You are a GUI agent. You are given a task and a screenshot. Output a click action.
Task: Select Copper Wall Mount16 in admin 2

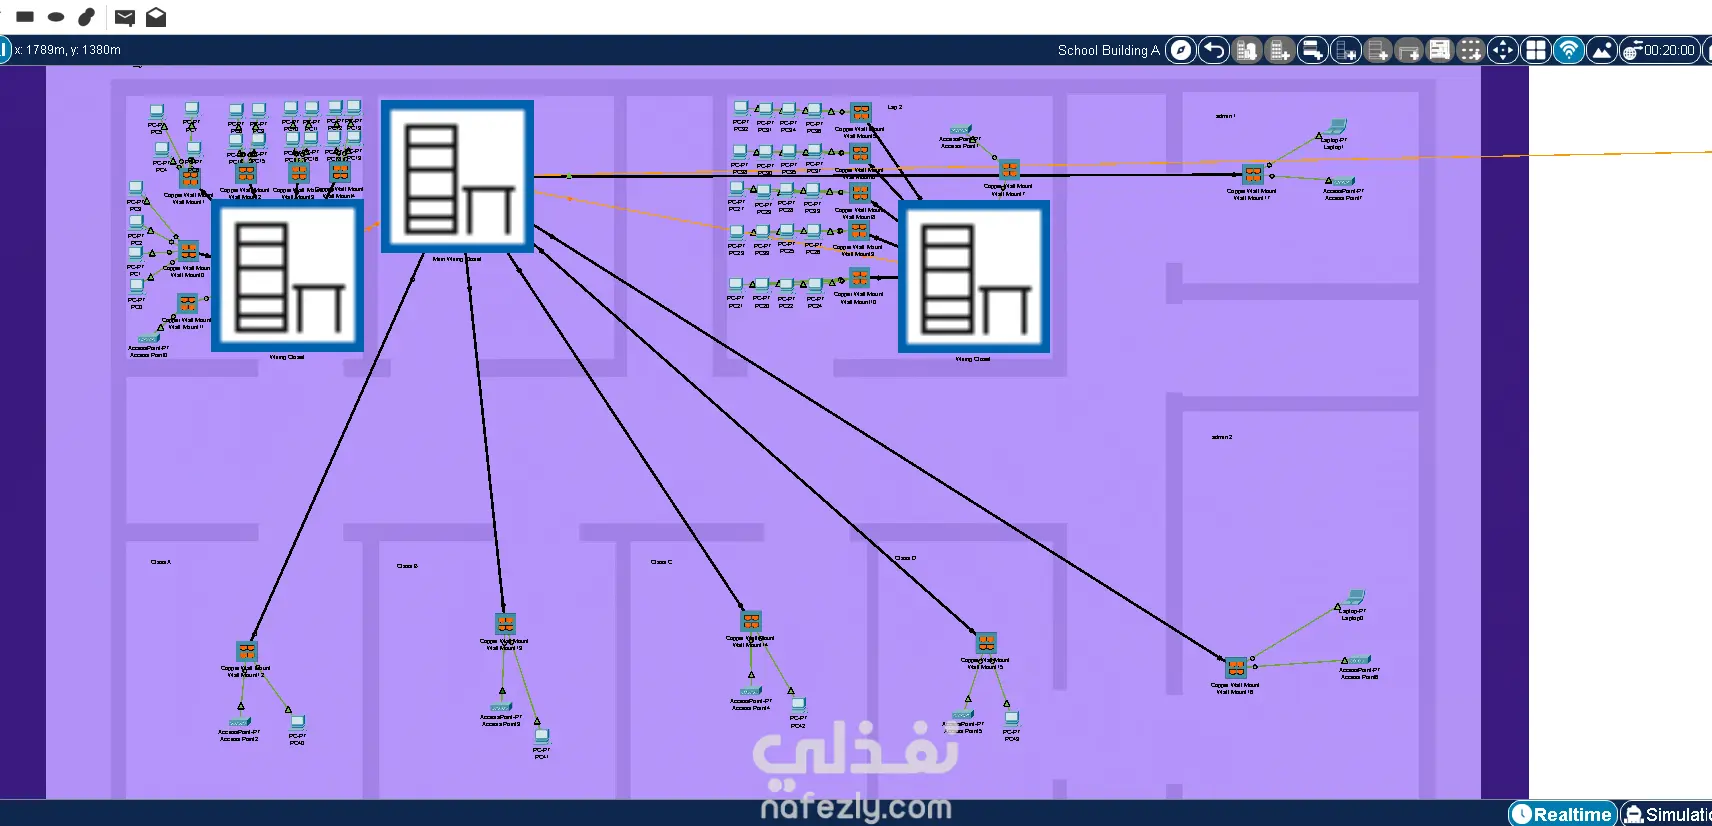pos(1236,667)
